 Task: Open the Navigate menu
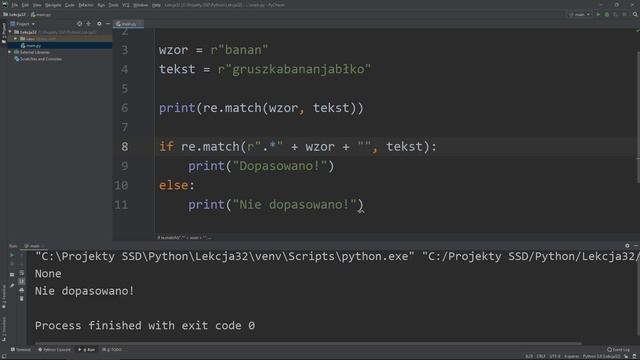coord(53,5)
